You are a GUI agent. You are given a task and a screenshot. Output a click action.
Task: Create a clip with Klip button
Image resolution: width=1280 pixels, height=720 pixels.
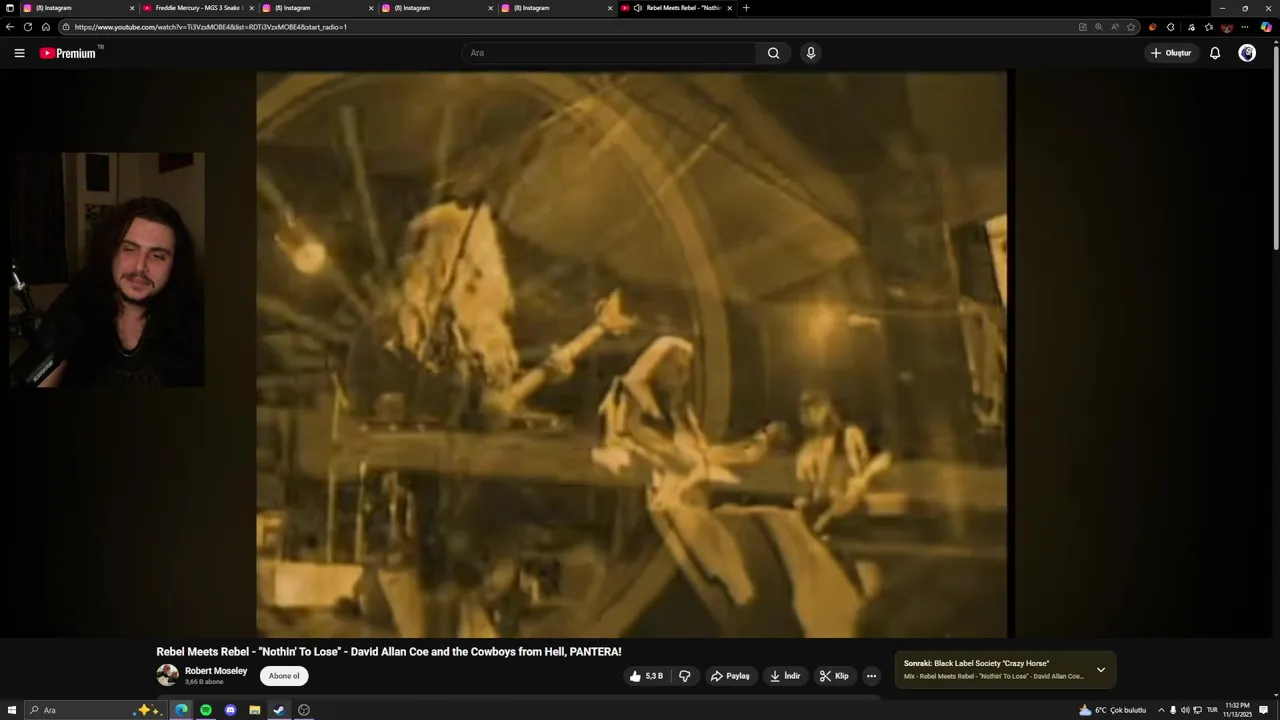point(834,676)
